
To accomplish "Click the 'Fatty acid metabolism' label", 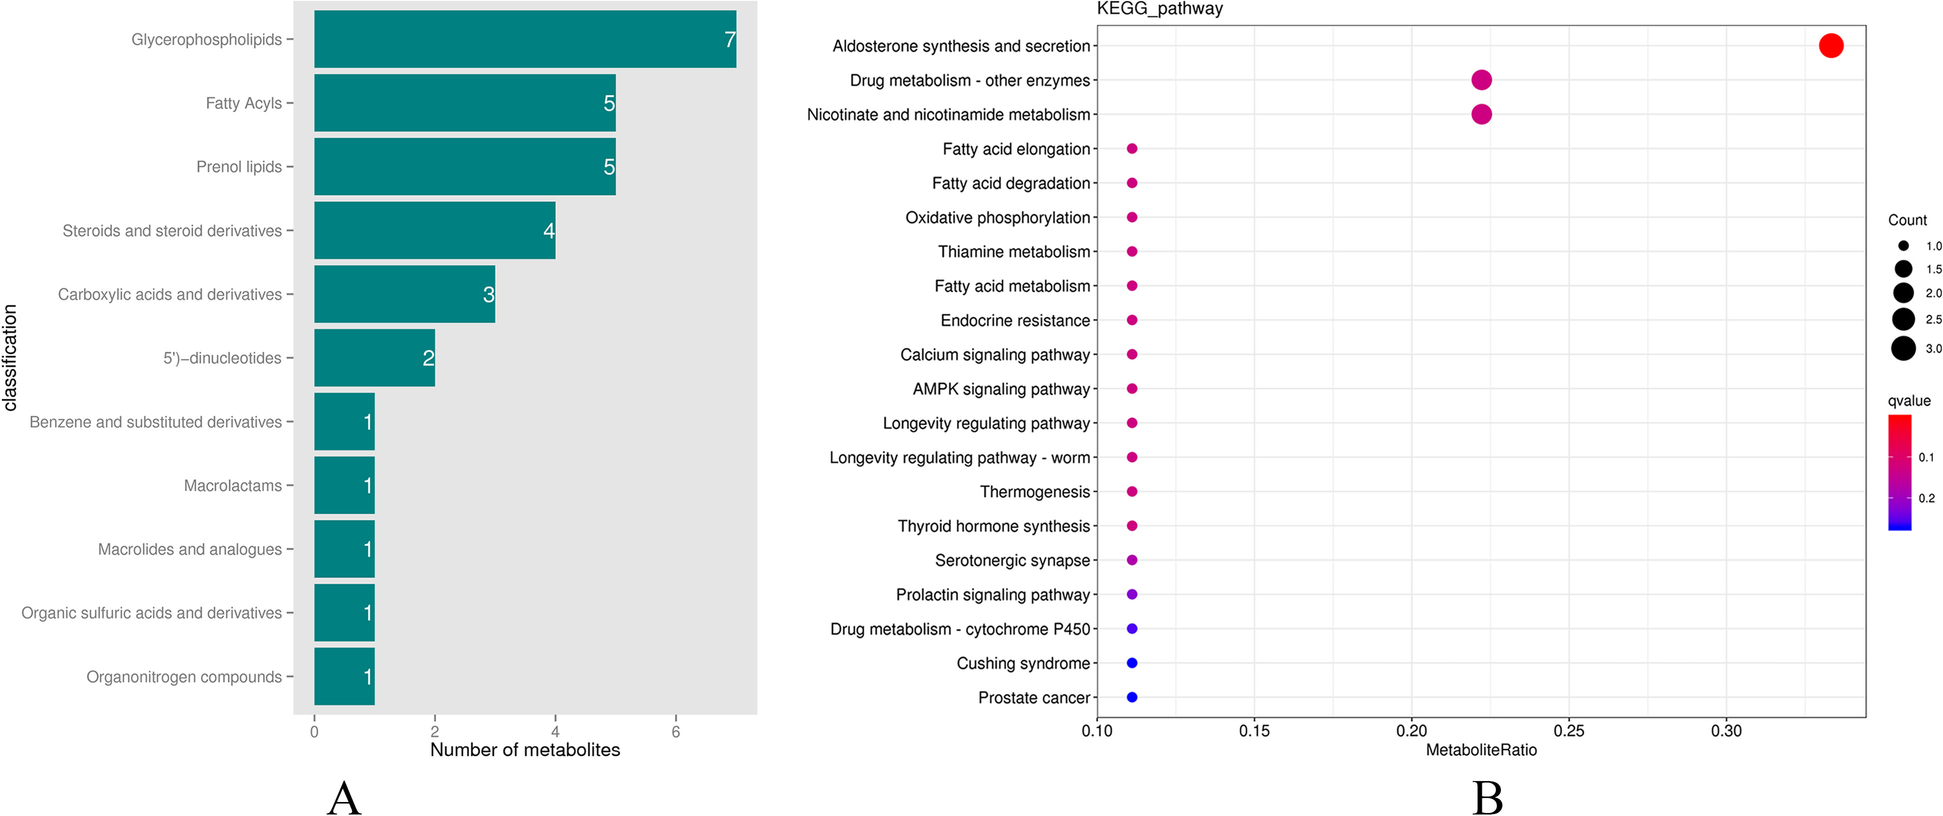I will pos(1012,286).
